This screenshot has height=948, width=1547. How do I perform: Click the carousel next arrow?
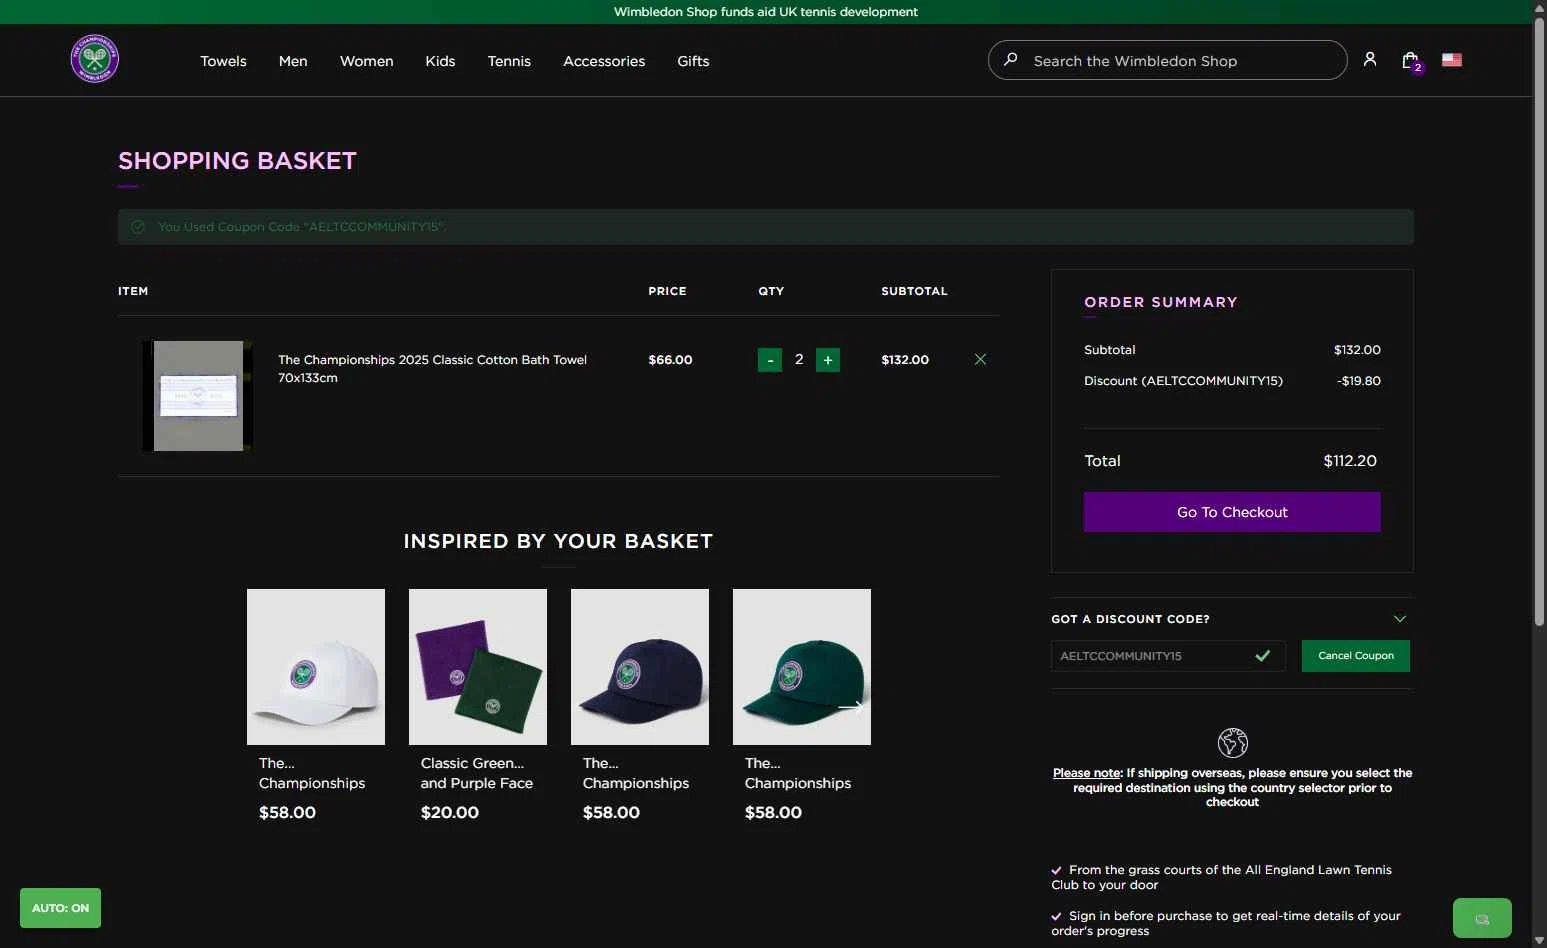850,707
